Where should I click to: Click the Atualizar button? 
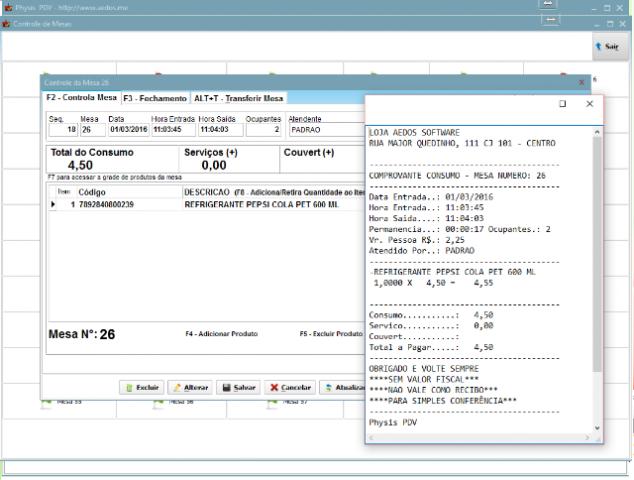point(342,387)
